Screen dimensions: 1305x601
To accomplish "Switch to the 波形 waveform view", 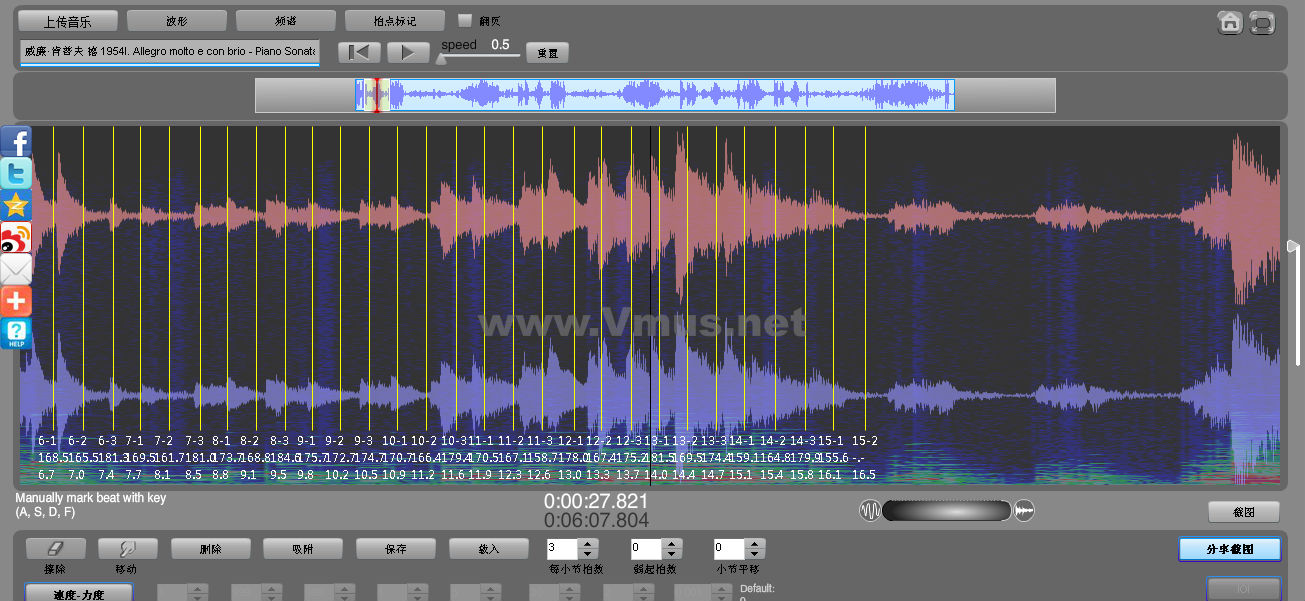I will (177, 21).
